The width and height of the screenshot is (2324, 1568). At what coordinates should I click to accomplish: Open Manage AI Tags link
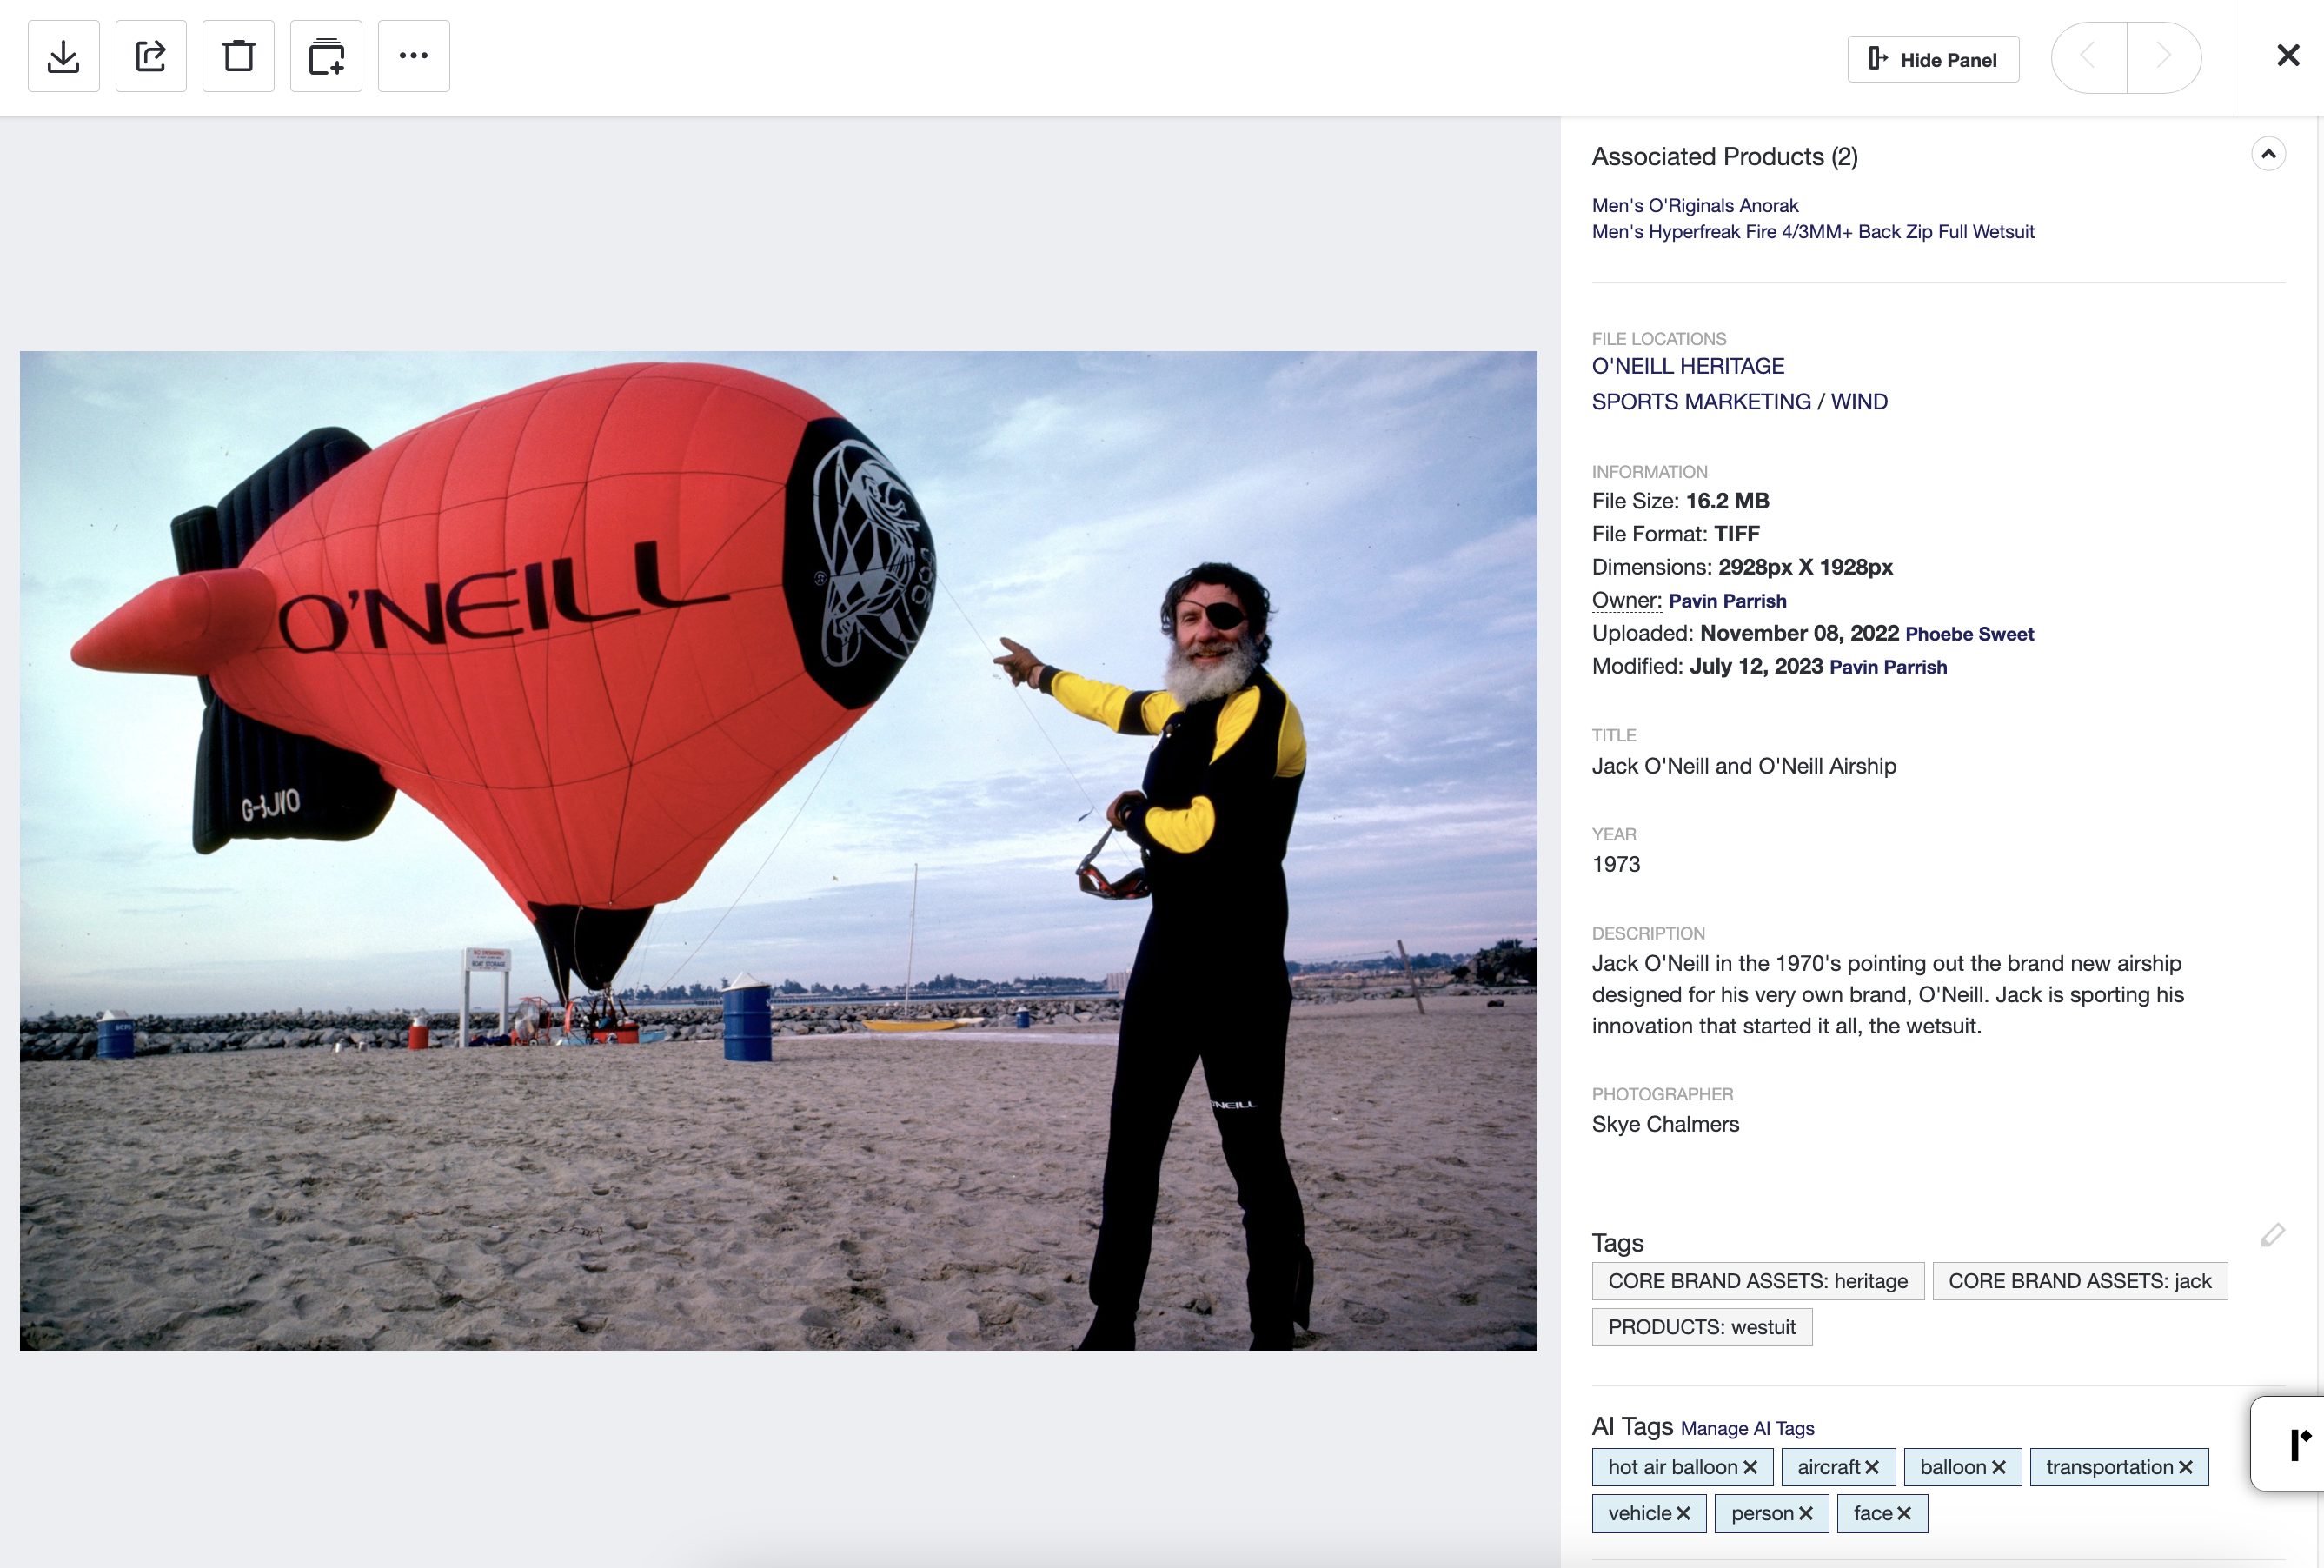click(x=1747, y=1429)
